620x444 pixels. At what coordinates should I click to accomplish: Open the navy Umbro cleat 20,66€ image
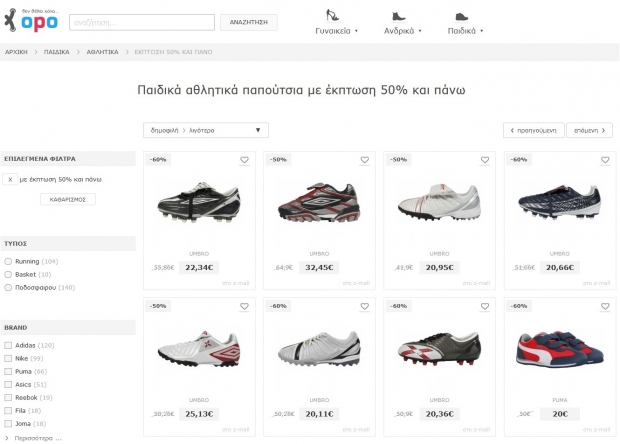[560, 202]
